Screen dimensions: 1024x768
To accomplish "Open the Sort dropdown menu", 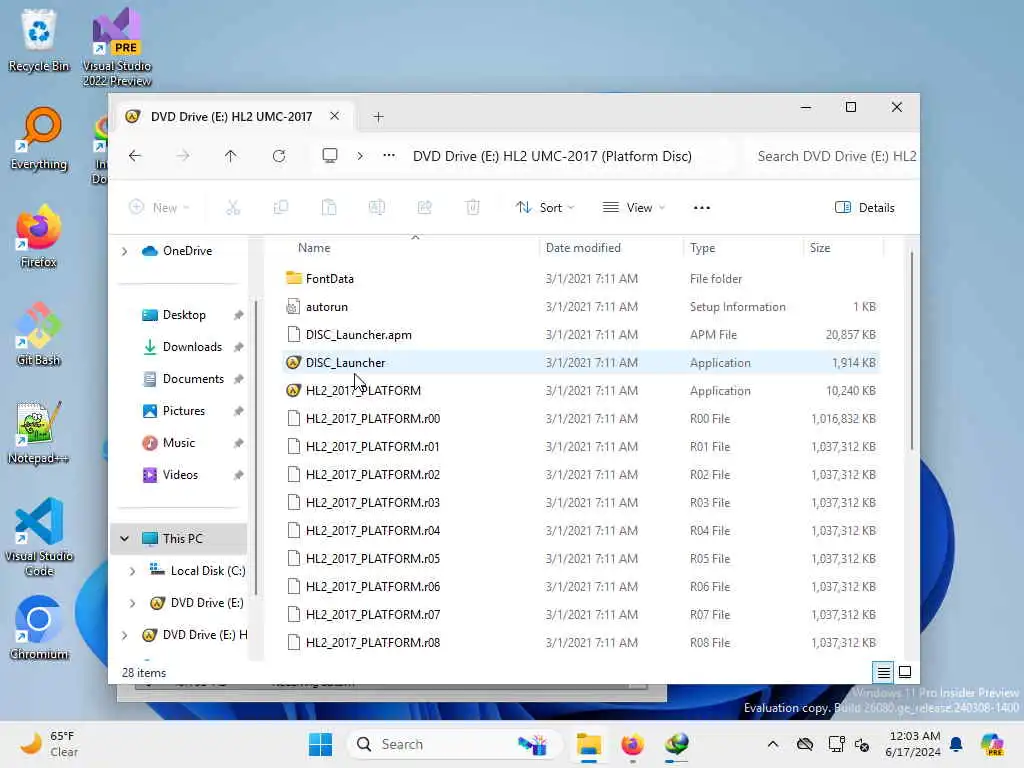I will pos(545,208).
